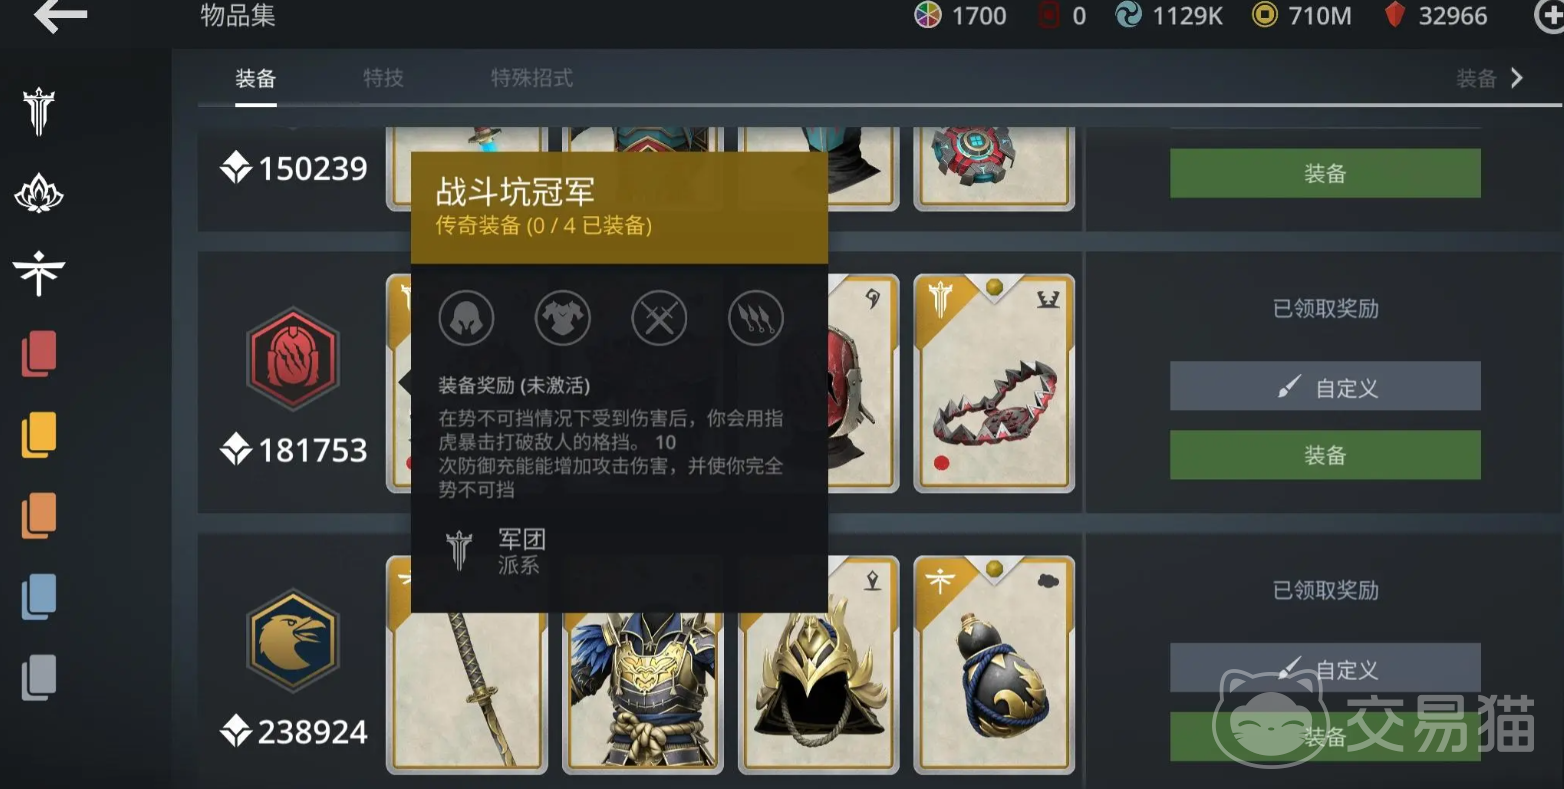Switch to the 特技 tab
The height and width of the screenshot is (789, 1564).
pyautogui.click(x=383, y=78)
